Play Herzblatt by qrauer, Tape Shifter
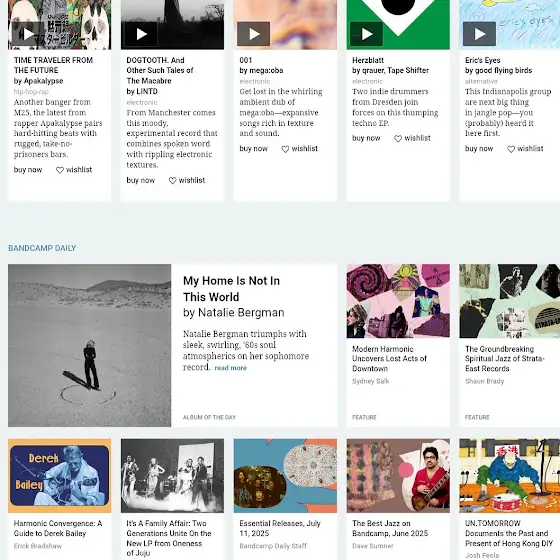The width and height of the screenshot is (560, 560). (366, 34)
